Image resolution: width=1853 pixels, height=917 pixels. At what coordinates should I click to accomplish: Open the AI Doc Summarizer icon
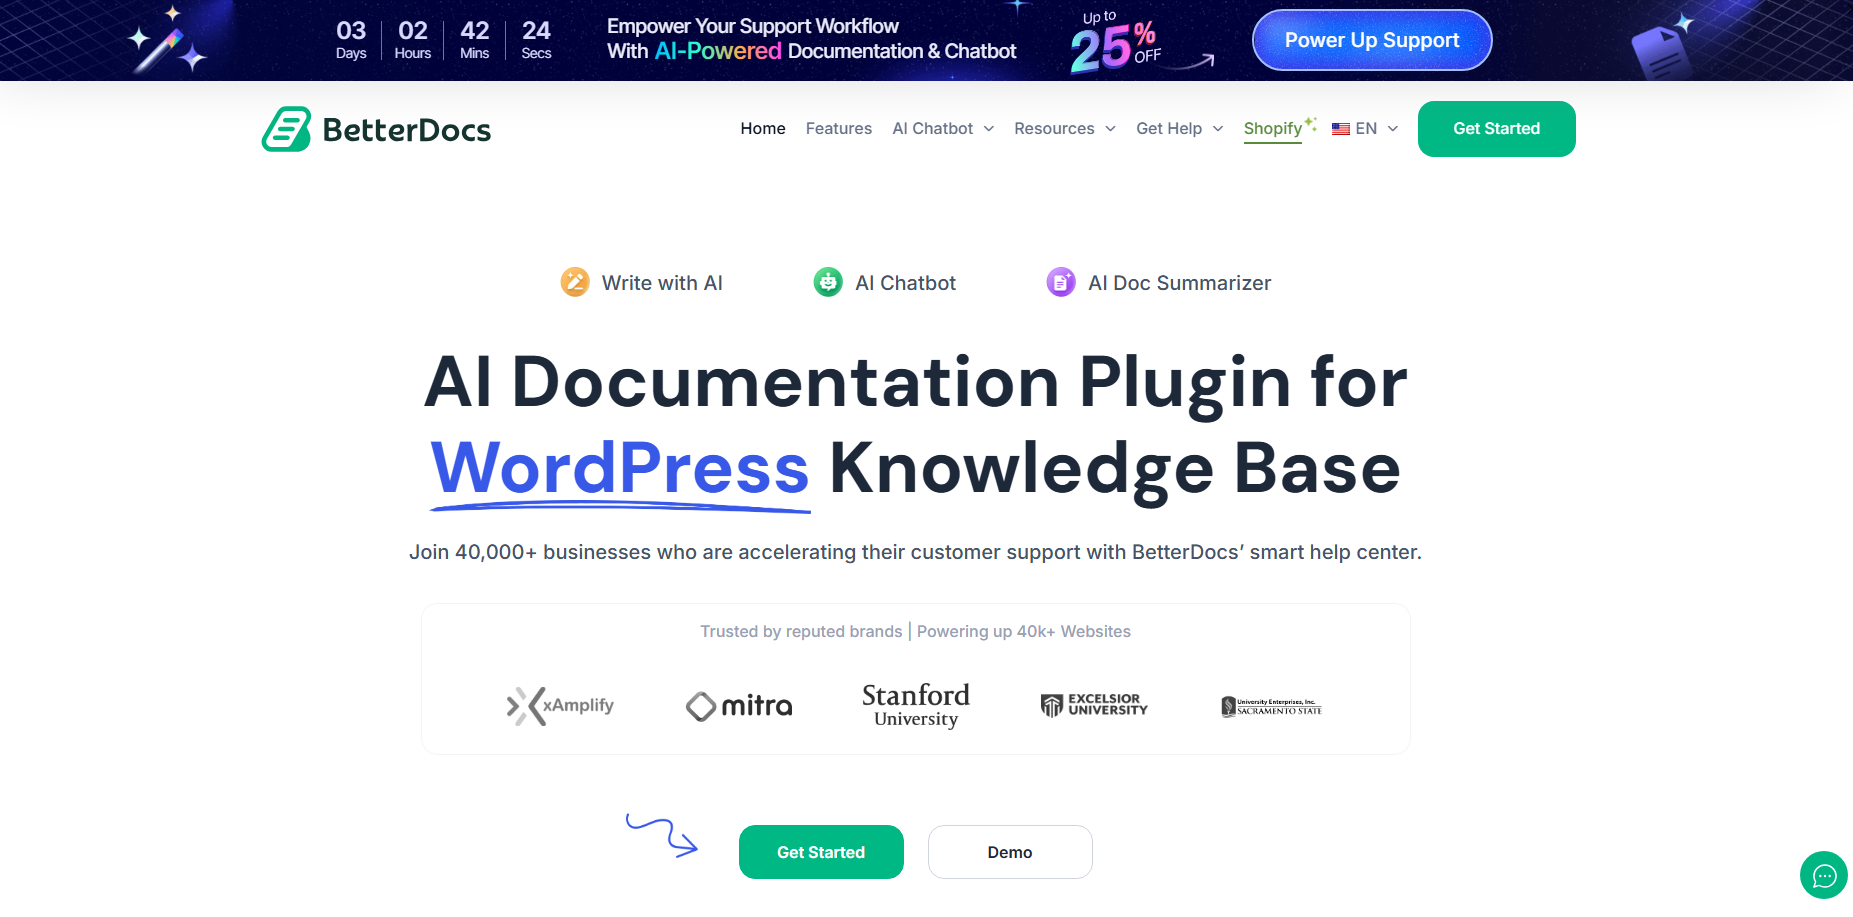pyautogui.click(x=1060, y=282)
